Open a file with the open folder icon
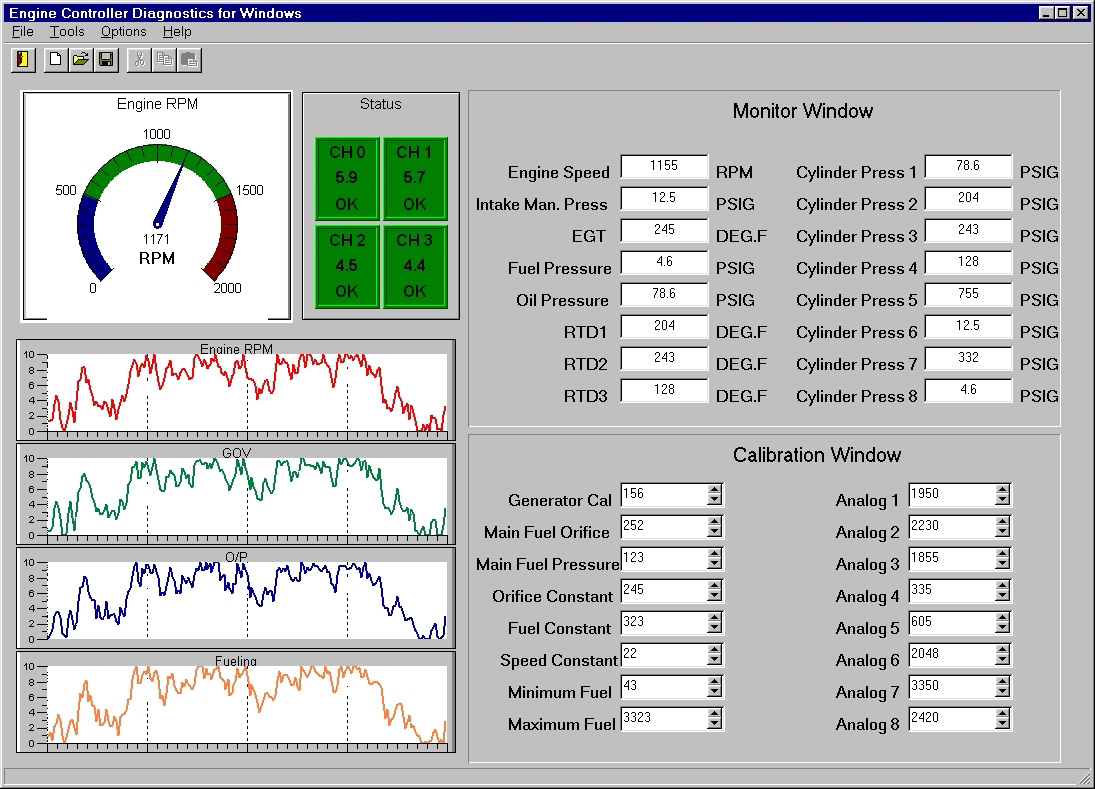 pos(79,60)
